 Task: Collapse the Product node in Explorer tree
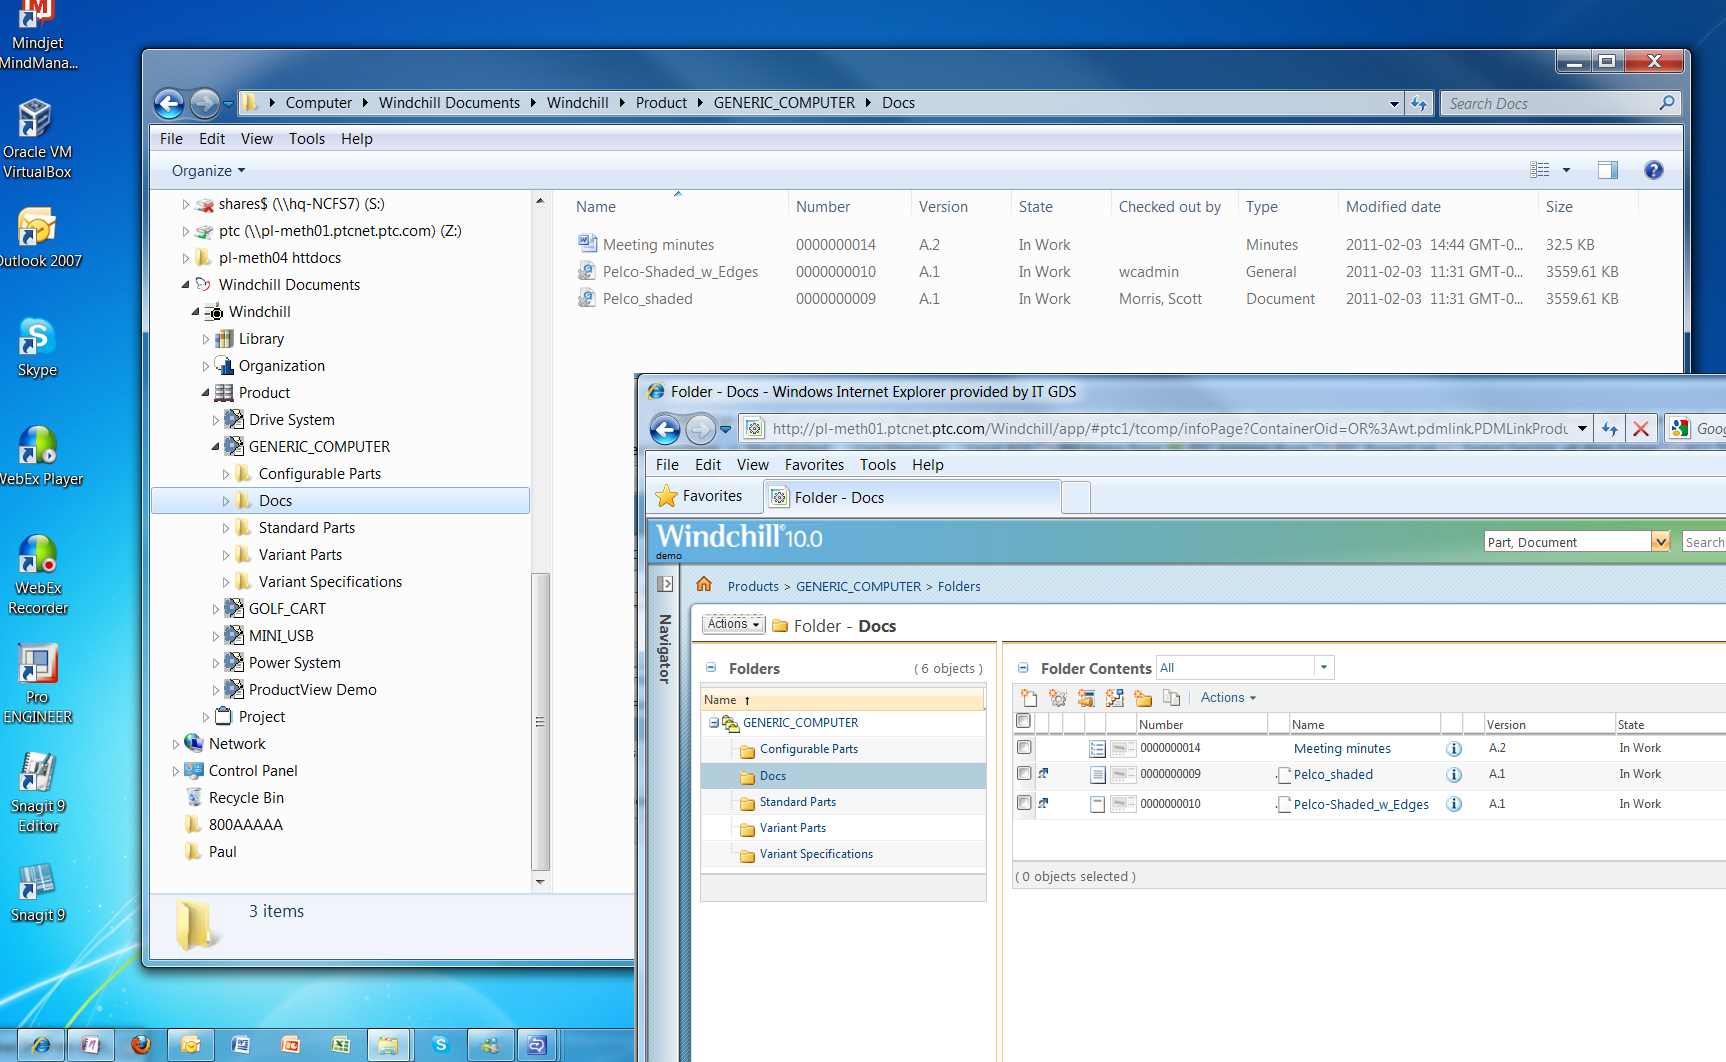205,393
